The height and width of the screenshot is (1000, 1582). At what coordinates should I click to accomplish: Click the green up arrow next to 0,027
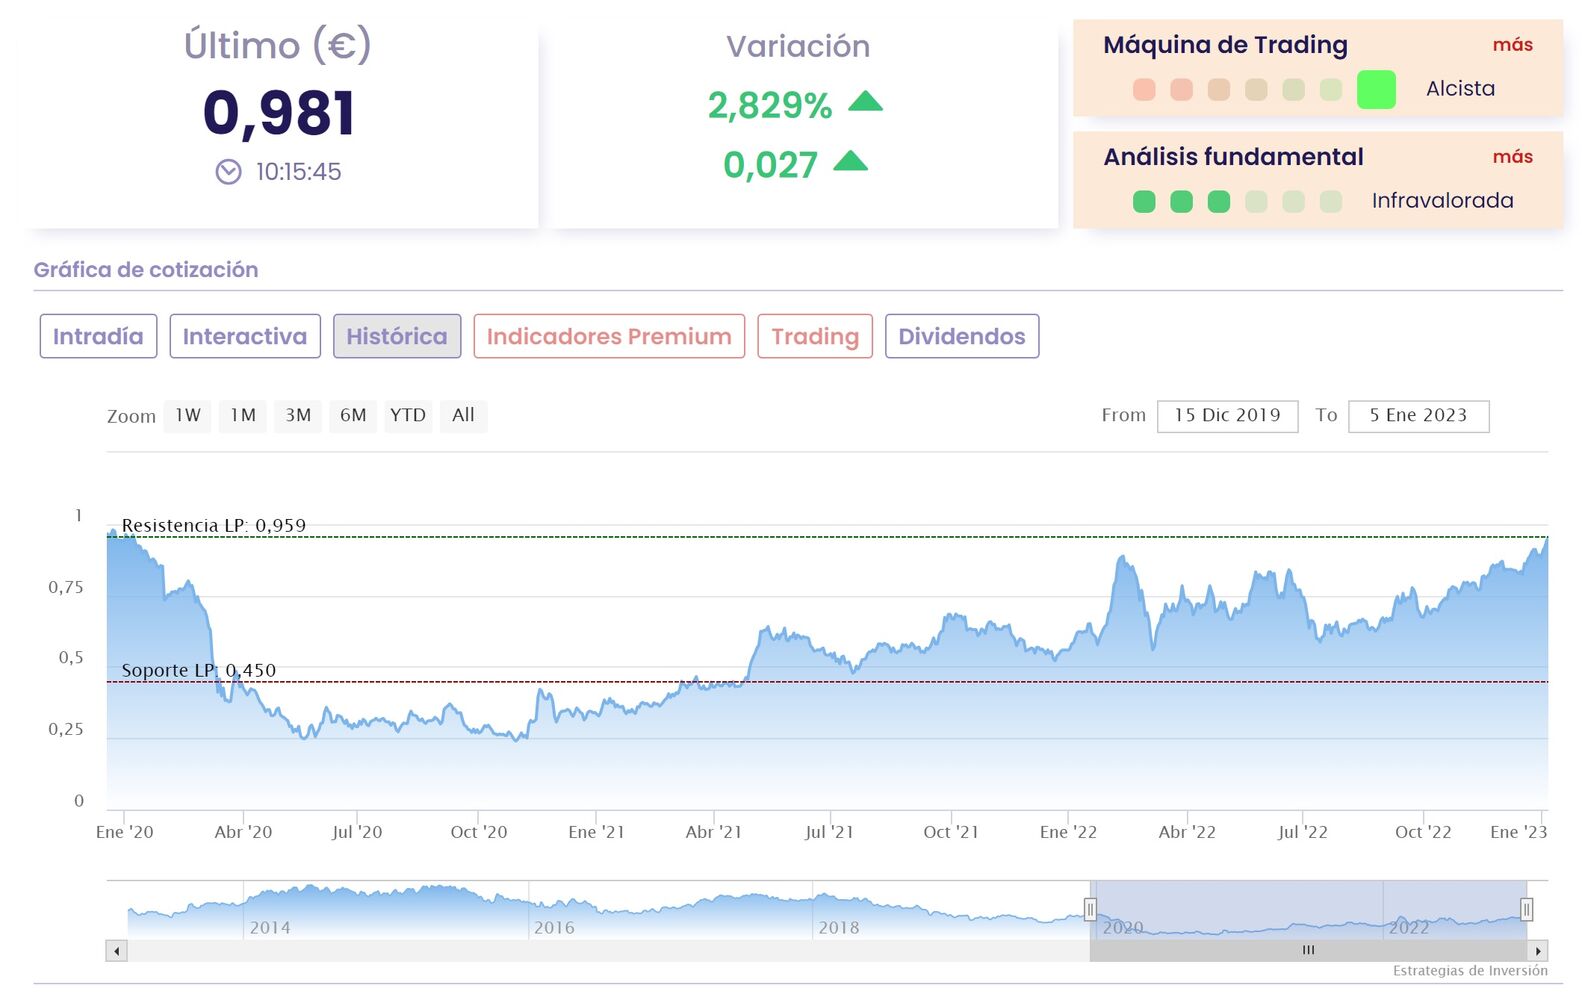click(x=850, y=161)
